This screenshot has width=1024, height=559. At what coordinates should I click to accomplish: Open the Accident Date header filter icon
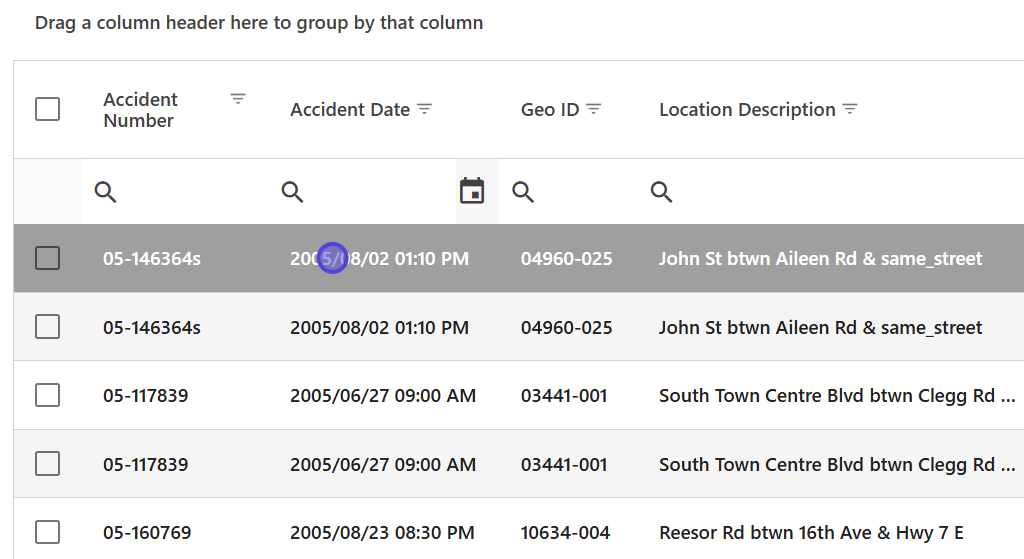tap(424, 109)
